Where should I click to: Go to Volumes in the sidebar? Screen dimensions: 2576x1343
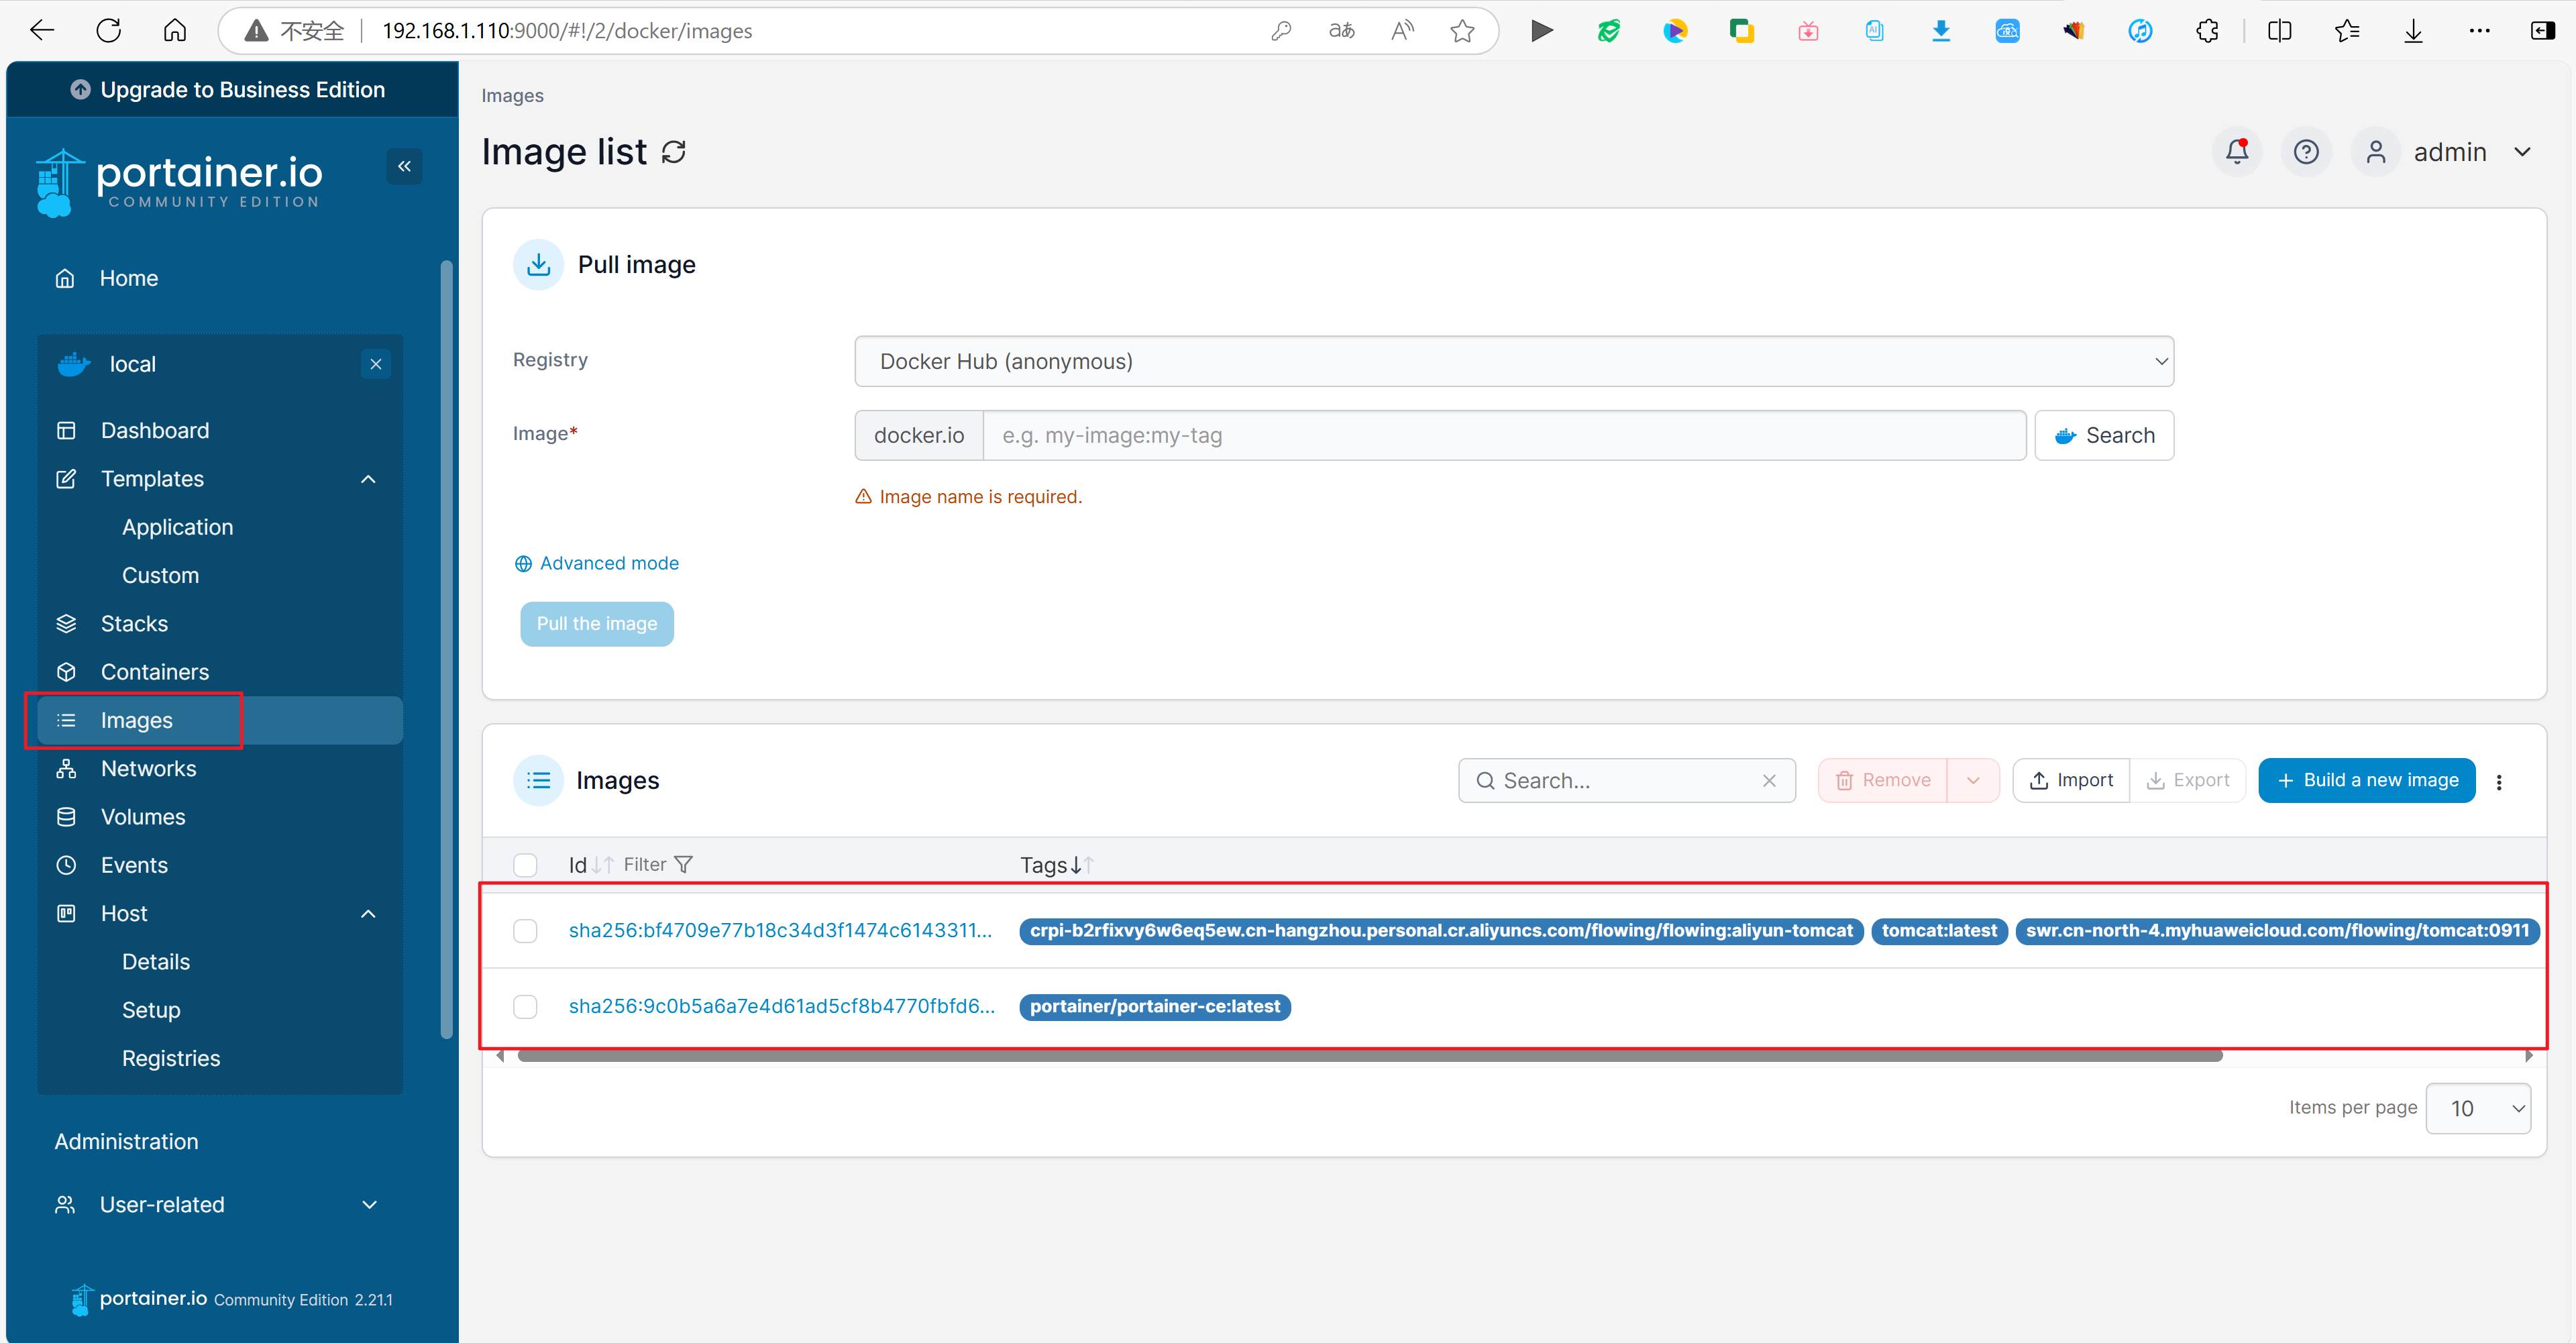(143, 817)
